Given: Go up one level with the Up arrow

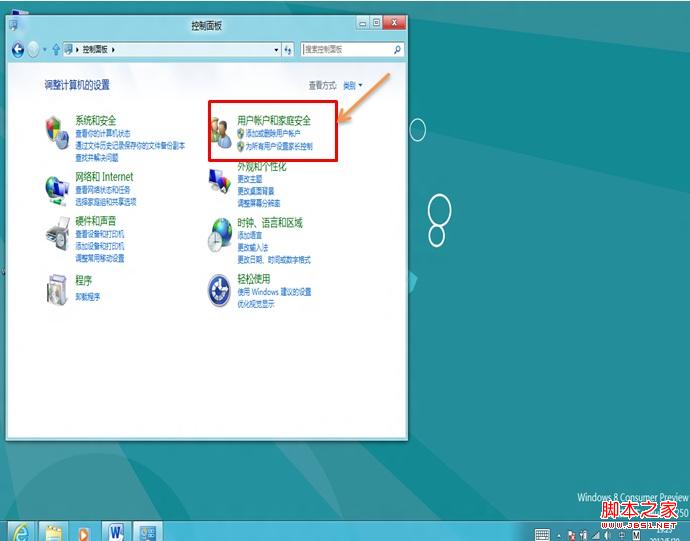Looking at the screenshot, I should click(56, 50).
